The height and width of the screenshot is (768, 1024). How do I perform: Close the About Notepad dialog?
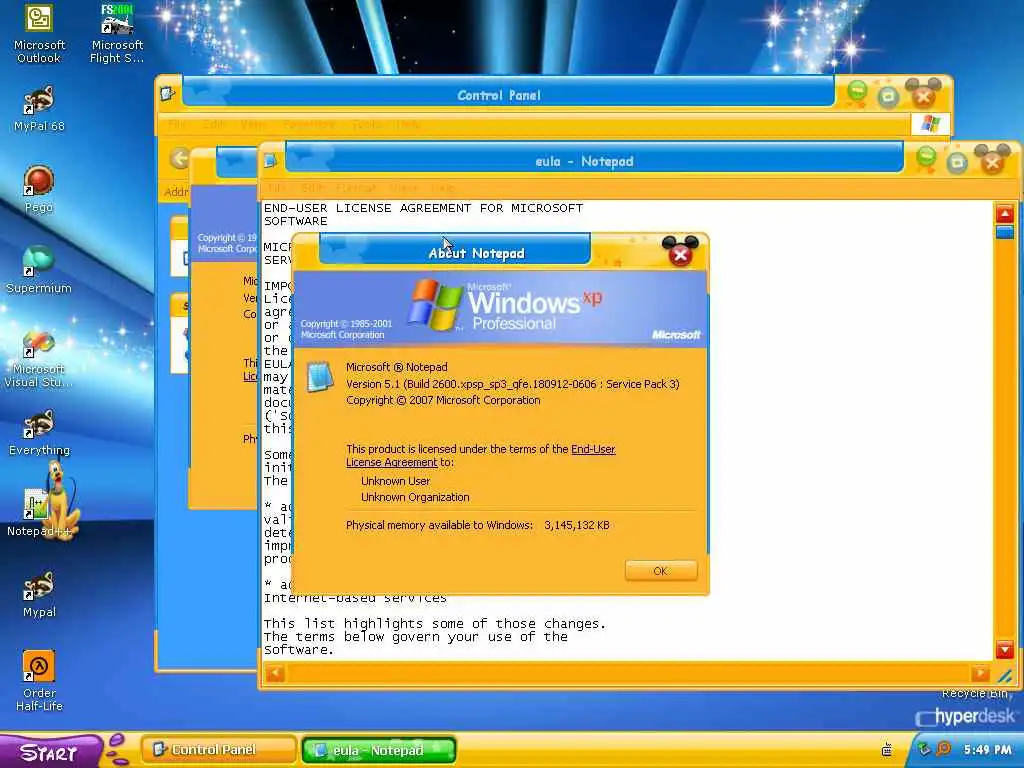680,253
